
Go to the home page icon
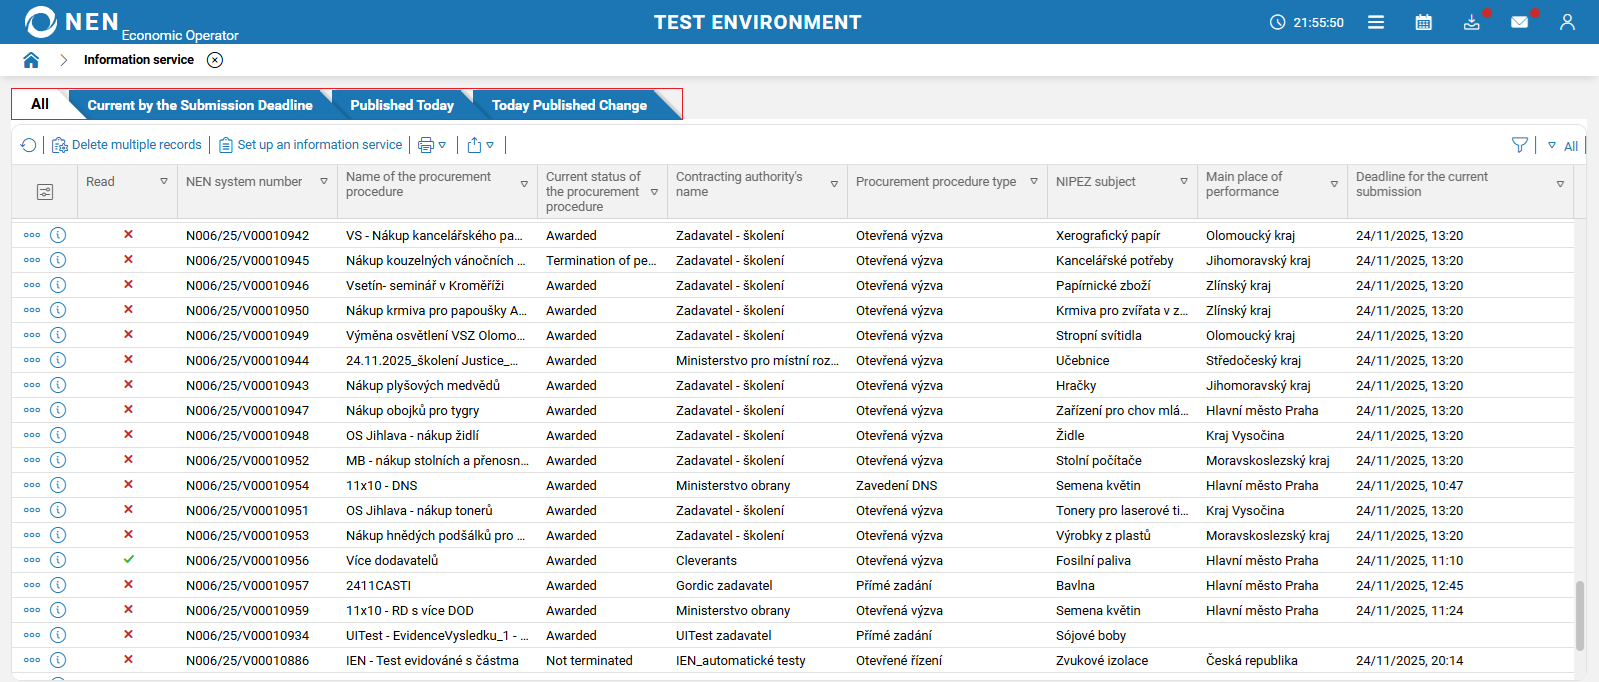[31, 60]
